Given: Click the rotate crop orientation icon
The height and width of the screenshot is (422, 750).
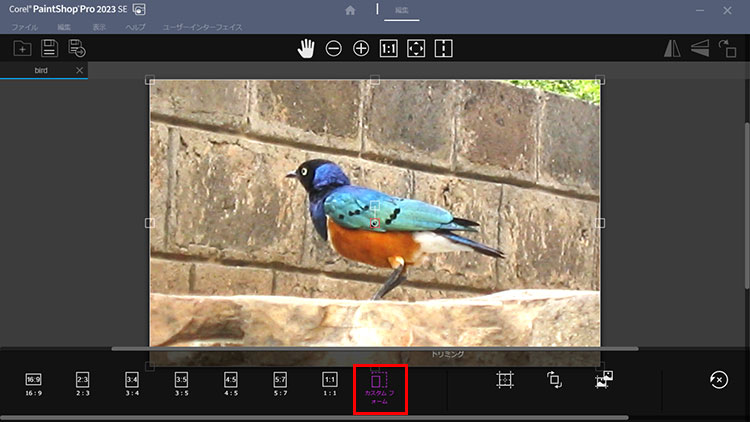Looking at the screenshot, I should 554,379.
